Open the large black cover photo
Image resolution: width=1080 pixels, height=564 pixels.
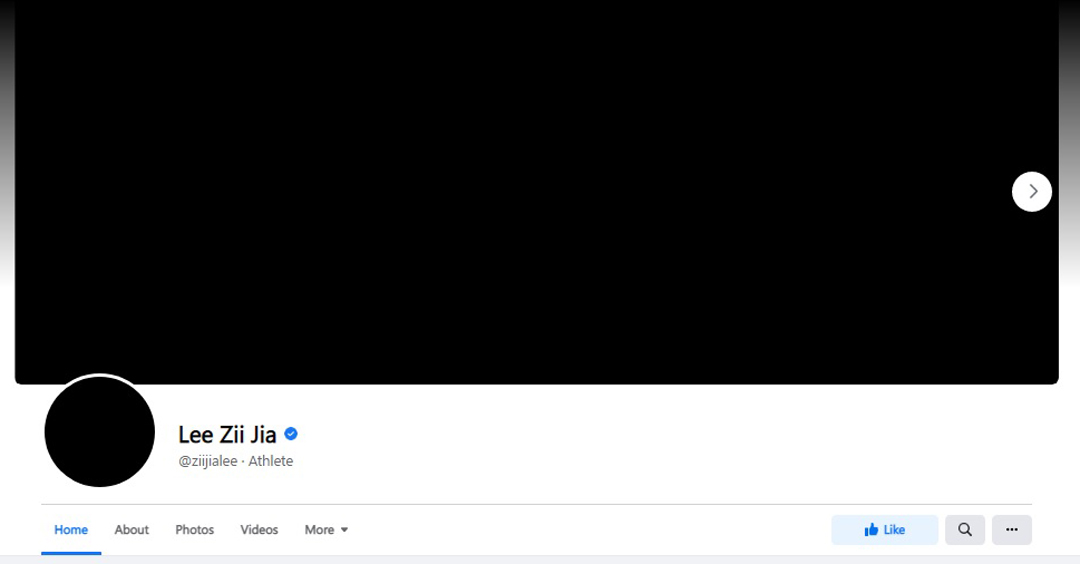(x=537, y=192)
